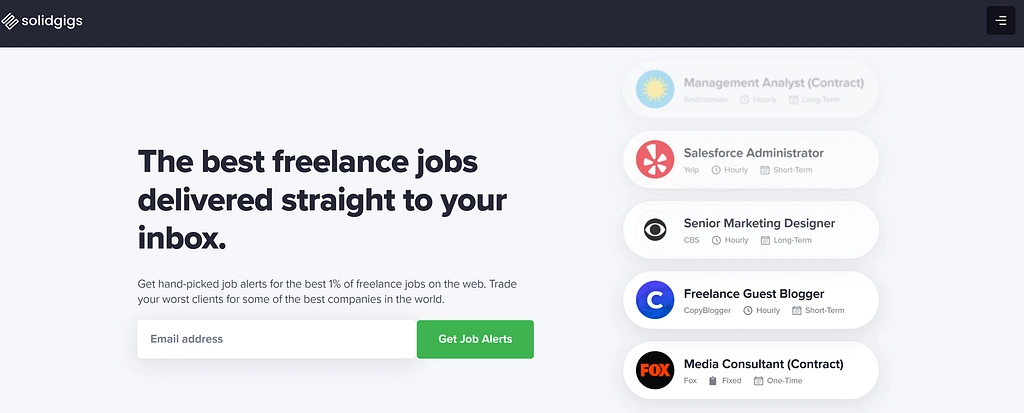Image resolution: width=1024 pixels, height=413 pixels.
Task: Select Media Consultant (Contract) listing
Action: point(751,371)
